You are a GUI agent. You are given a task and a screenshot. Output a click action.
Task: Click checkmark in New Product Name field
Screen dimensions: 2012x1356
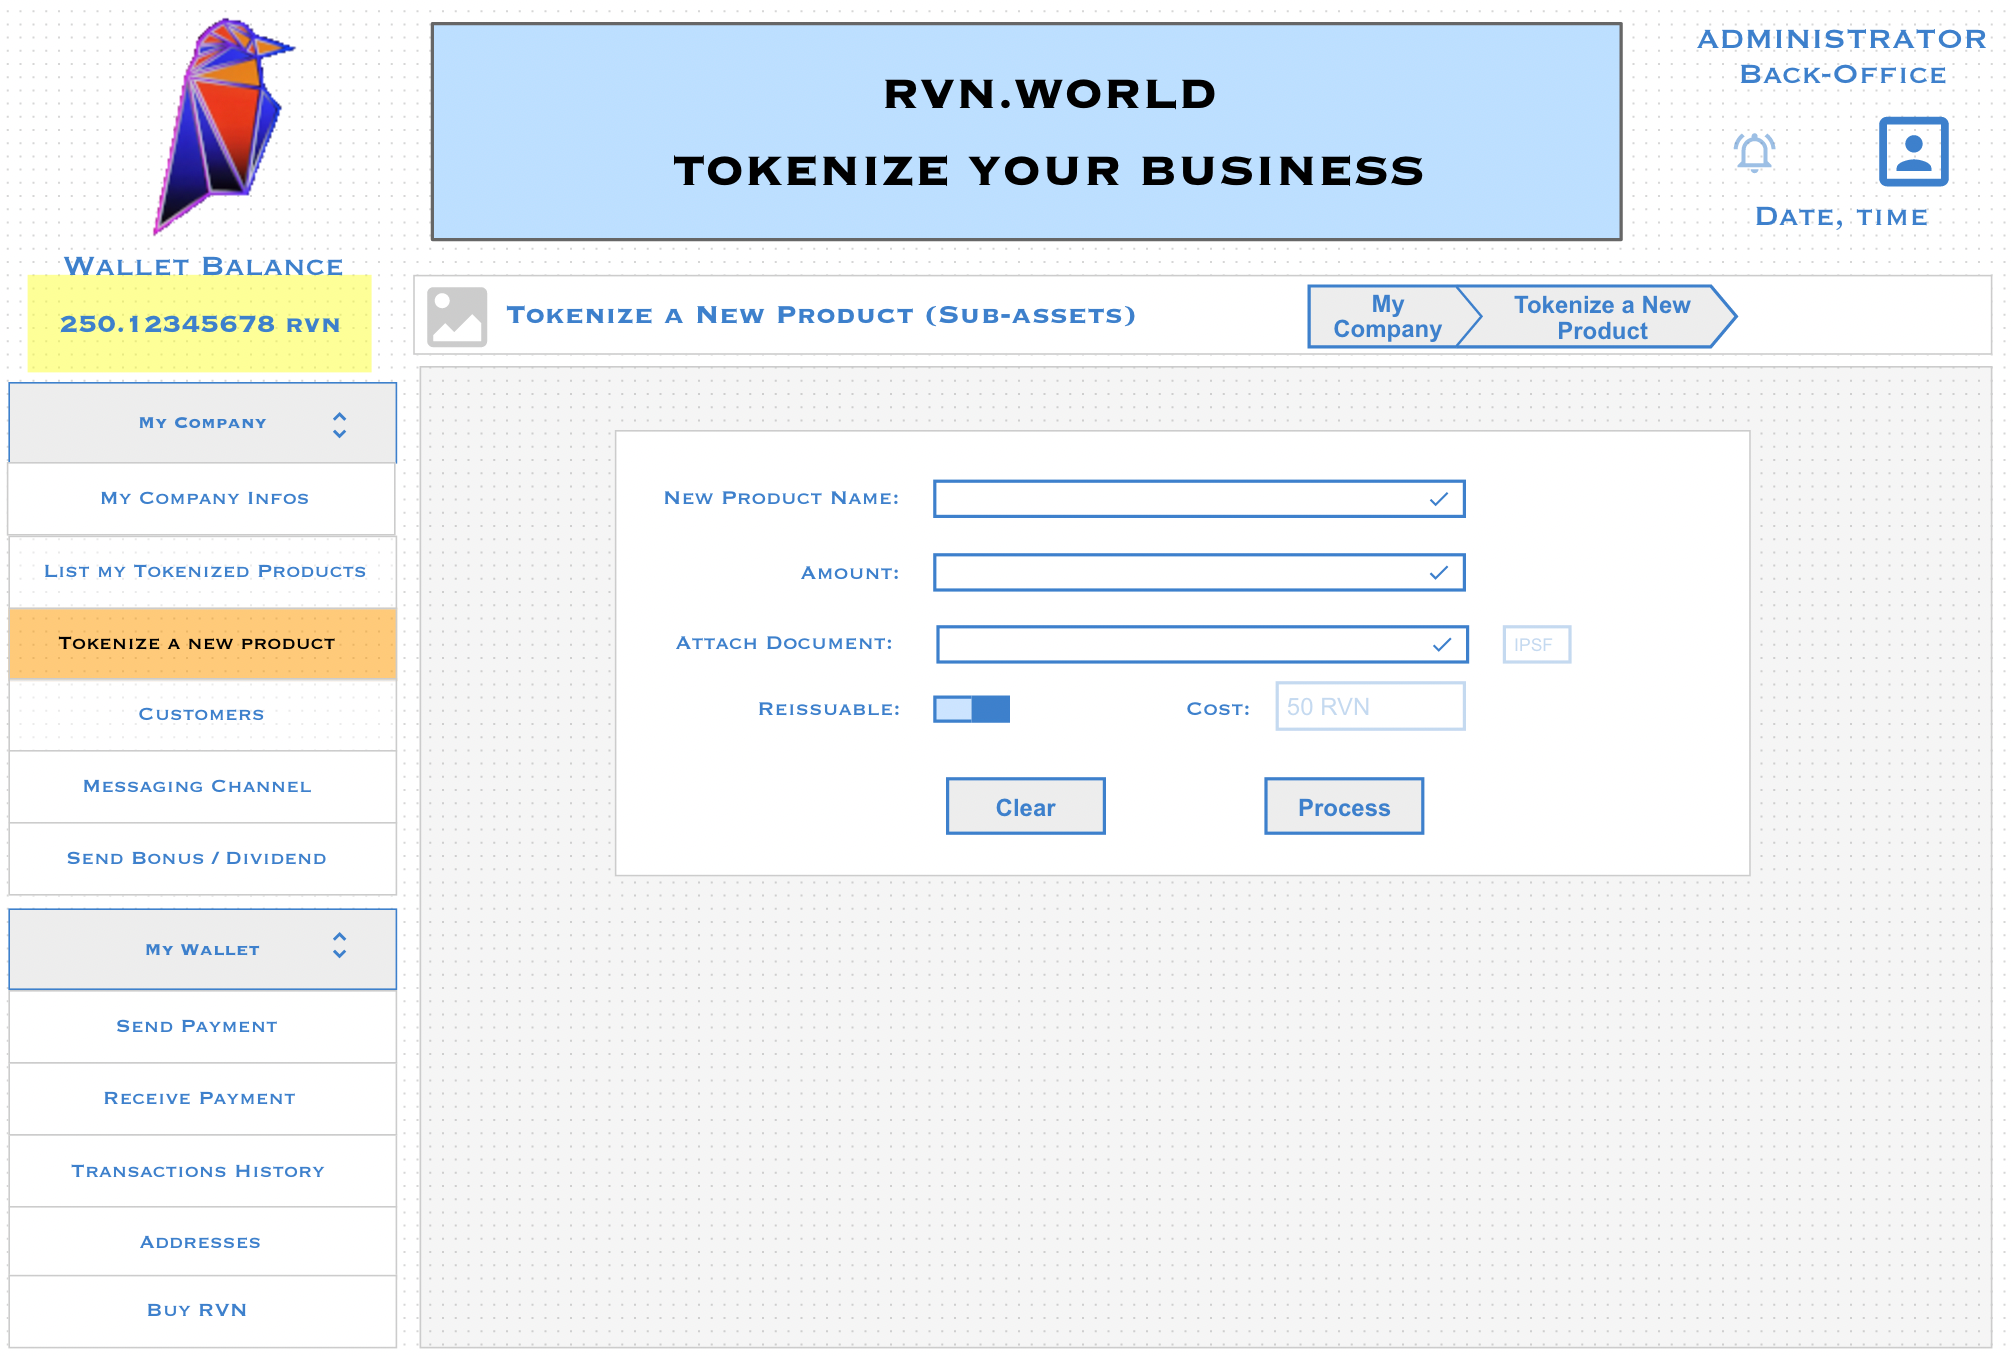tap(1438, 499)
